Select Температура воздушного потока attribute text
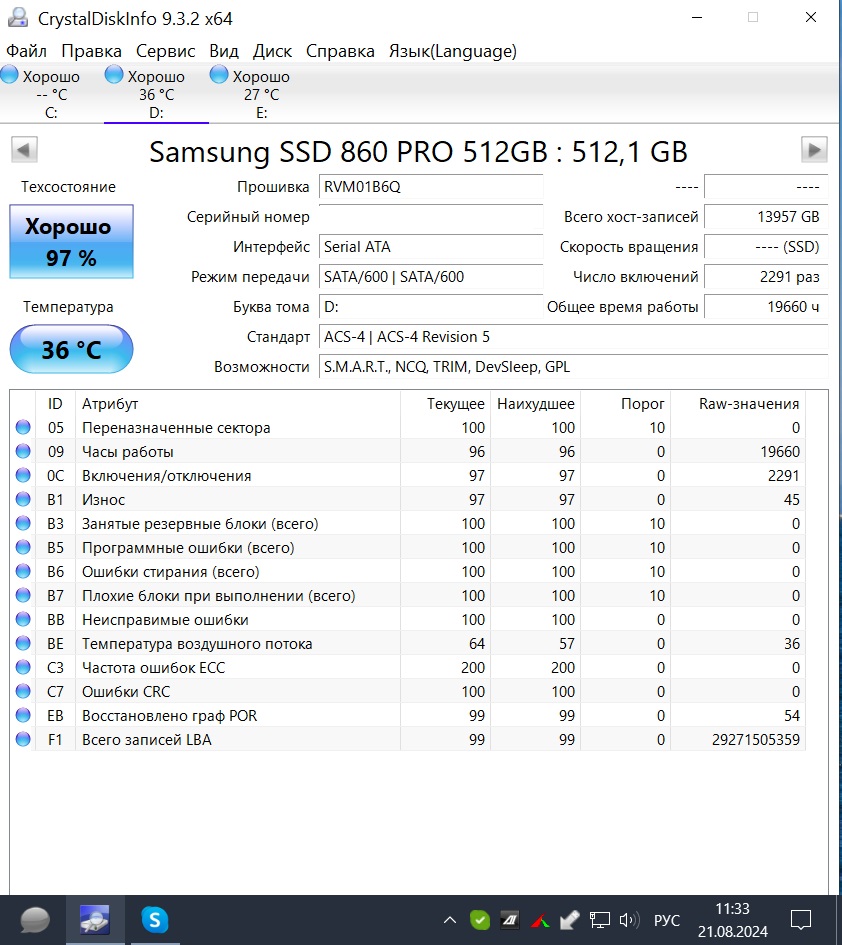 [197, 644]
